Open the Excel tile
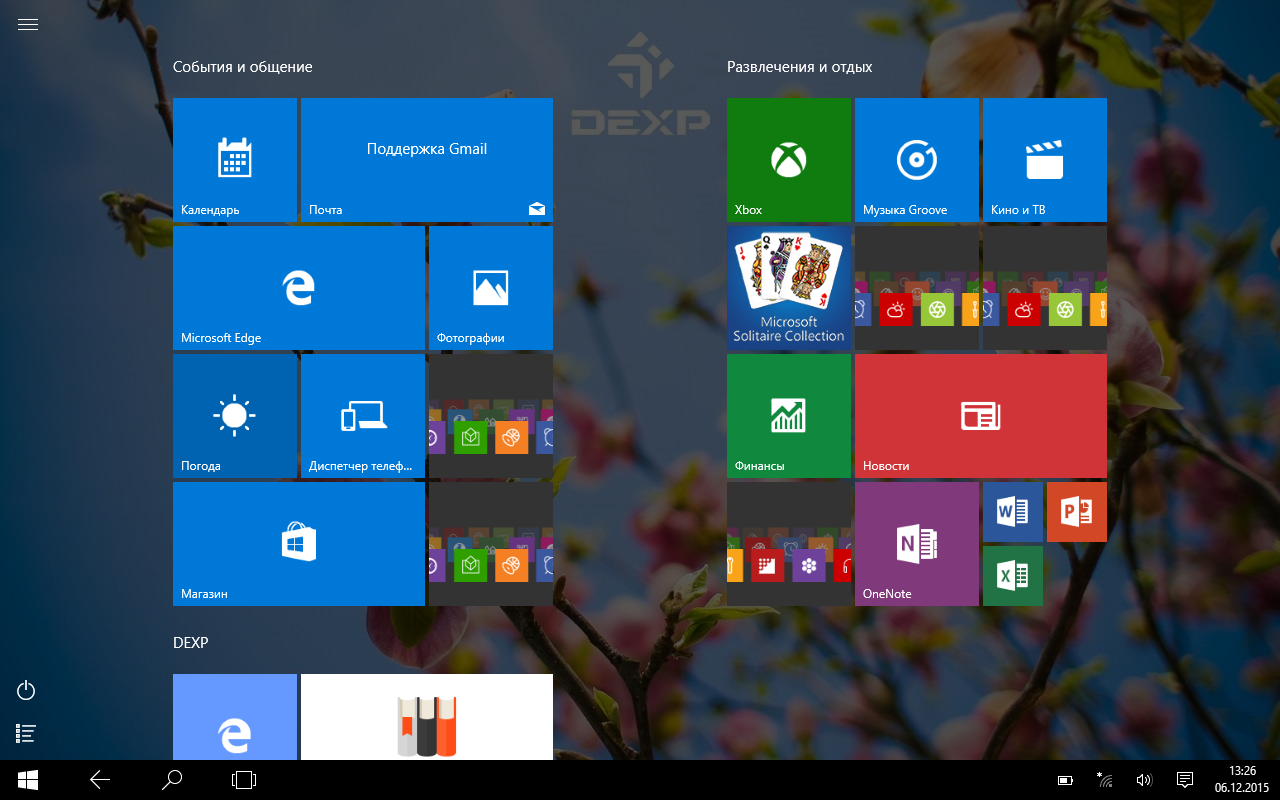1280x800 pixels. [1013, 576]
